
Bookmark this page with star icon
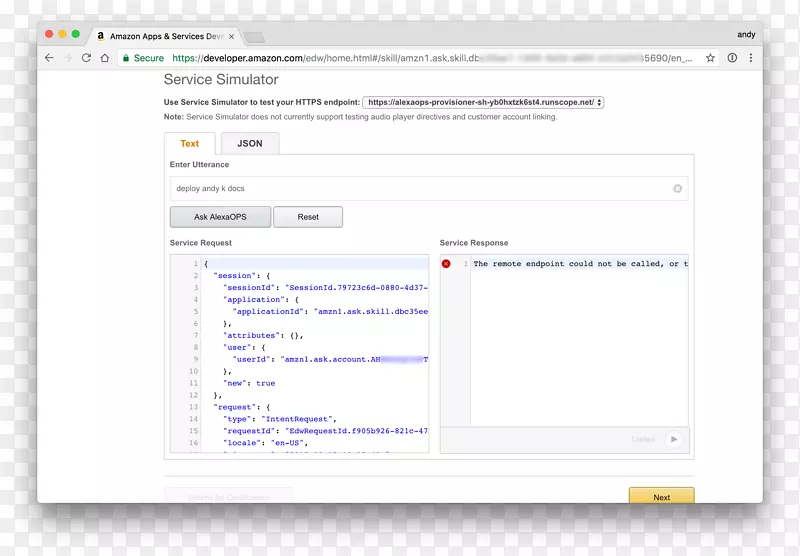(x=710, y=58)
